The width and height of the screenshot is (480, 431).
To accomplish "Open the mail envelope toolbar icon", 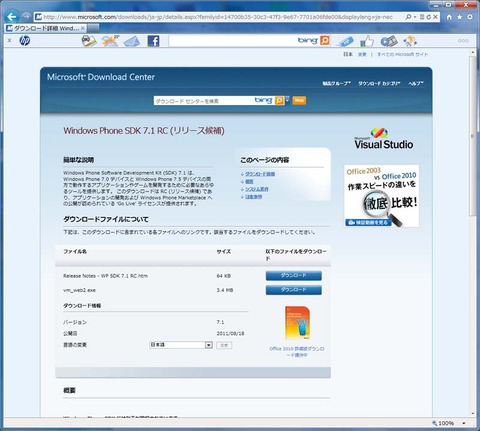I will [132, 41].
